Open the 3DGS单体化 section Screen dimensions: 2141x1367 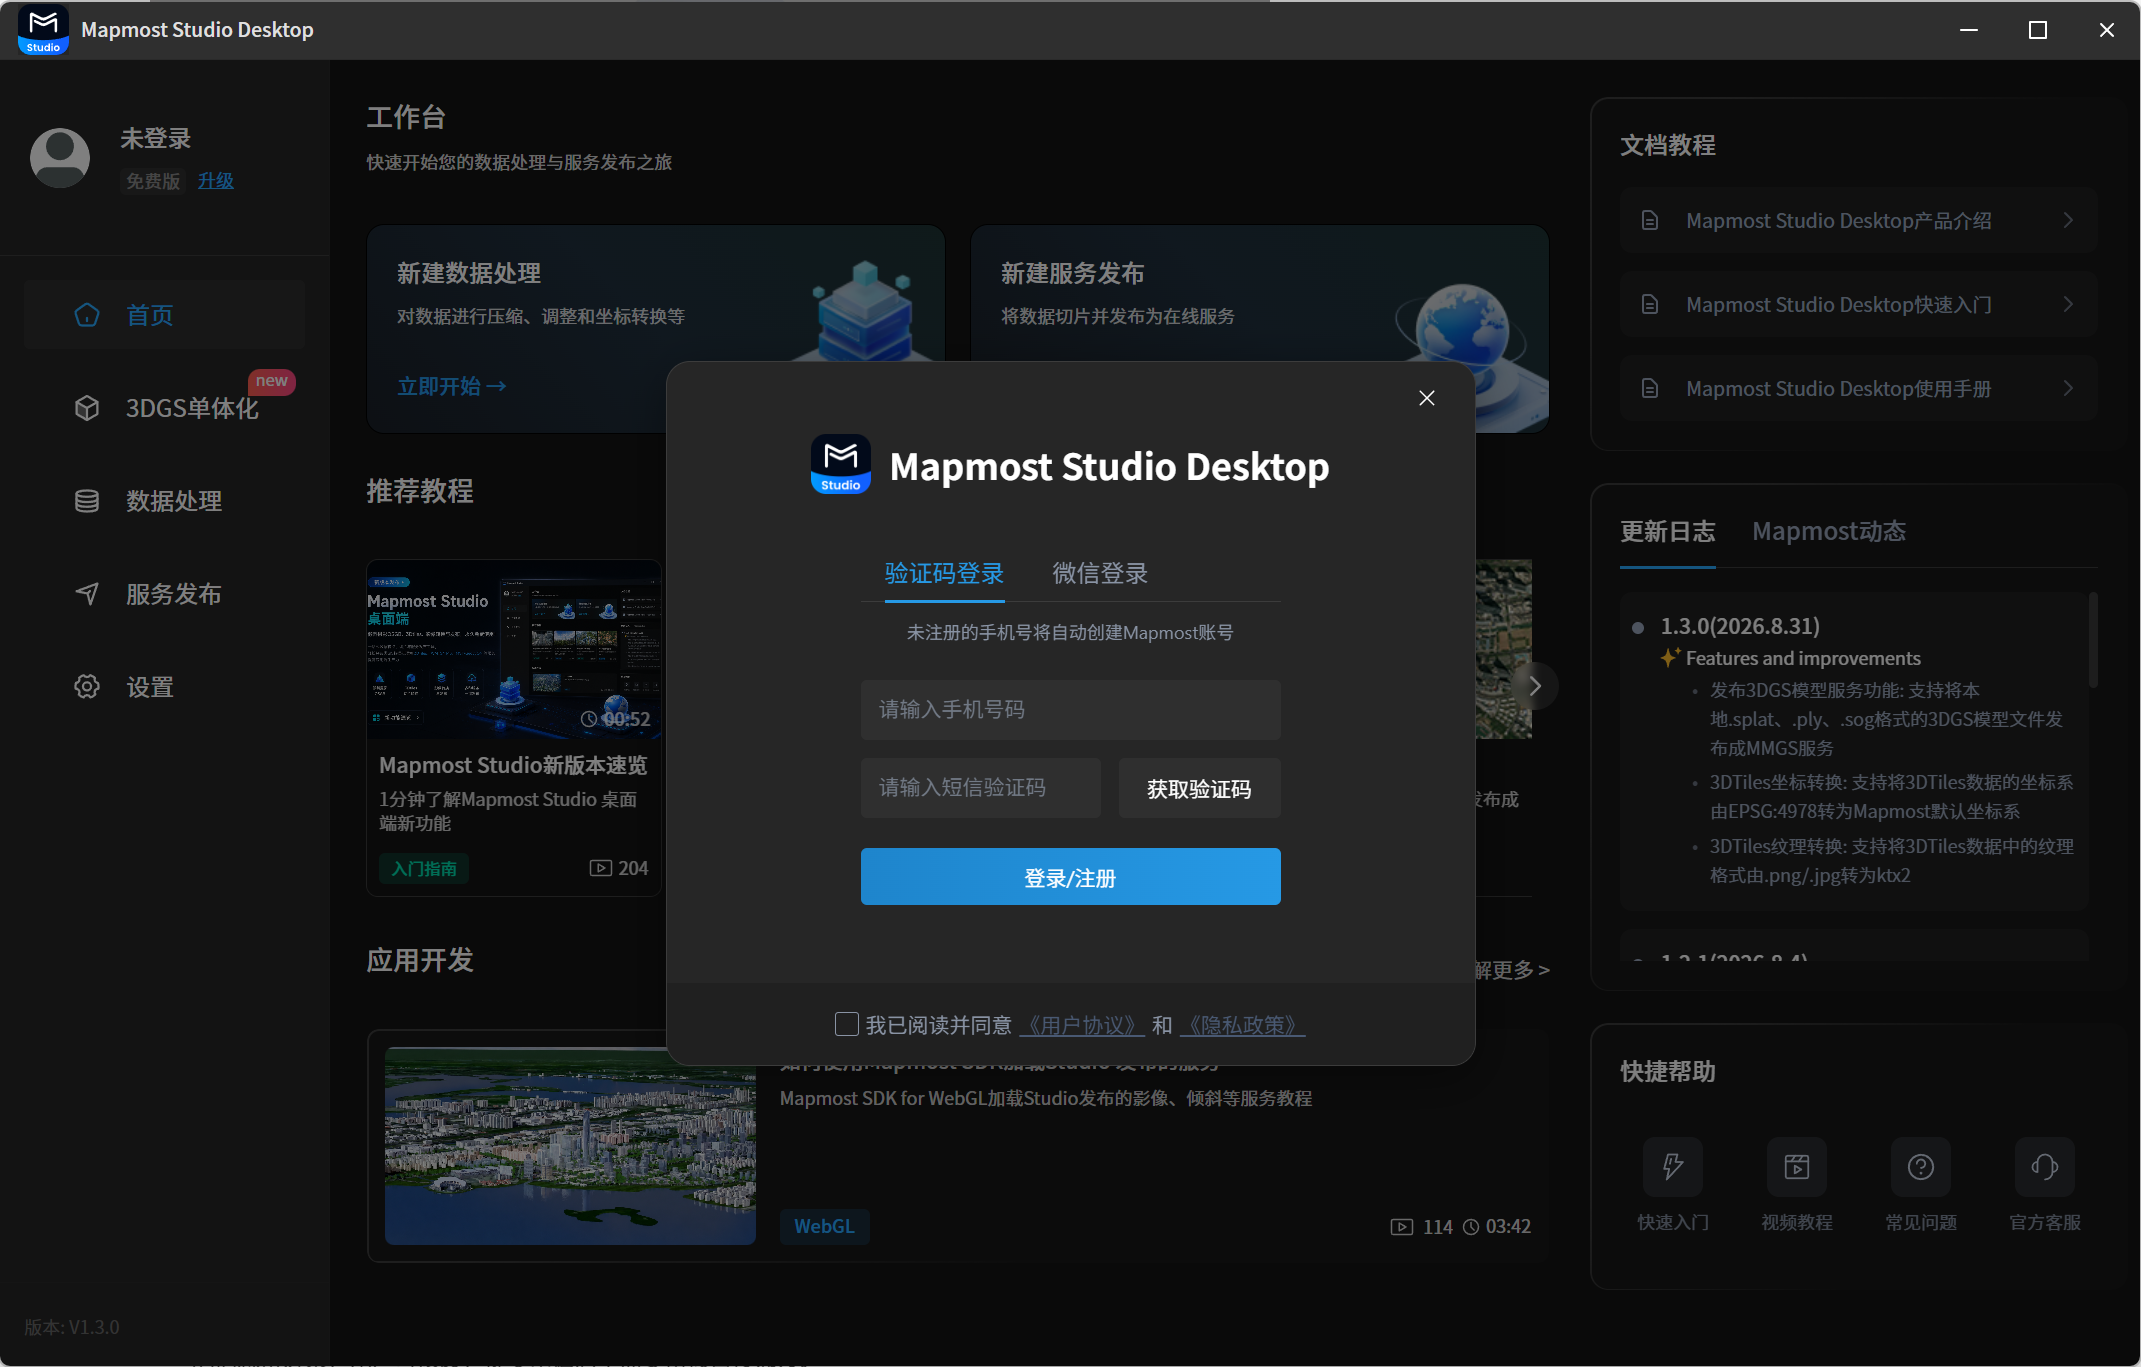(165, 408)
